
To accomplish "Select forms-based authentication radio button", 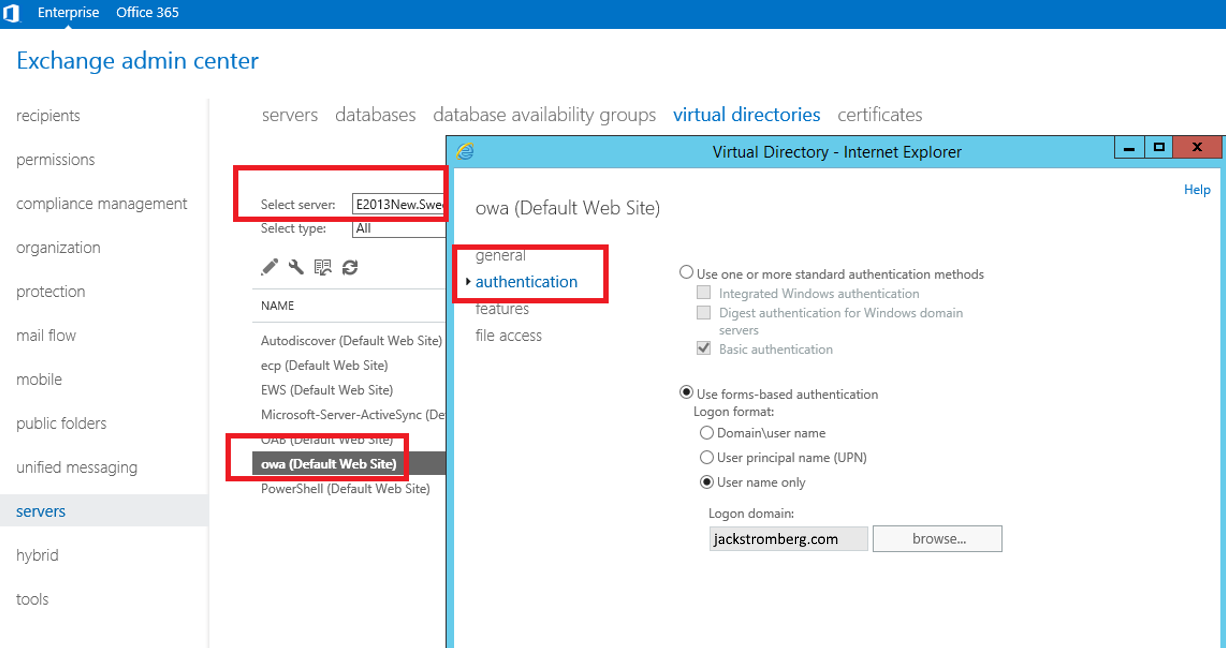I will pyautogui.click(x=686, y=393).
